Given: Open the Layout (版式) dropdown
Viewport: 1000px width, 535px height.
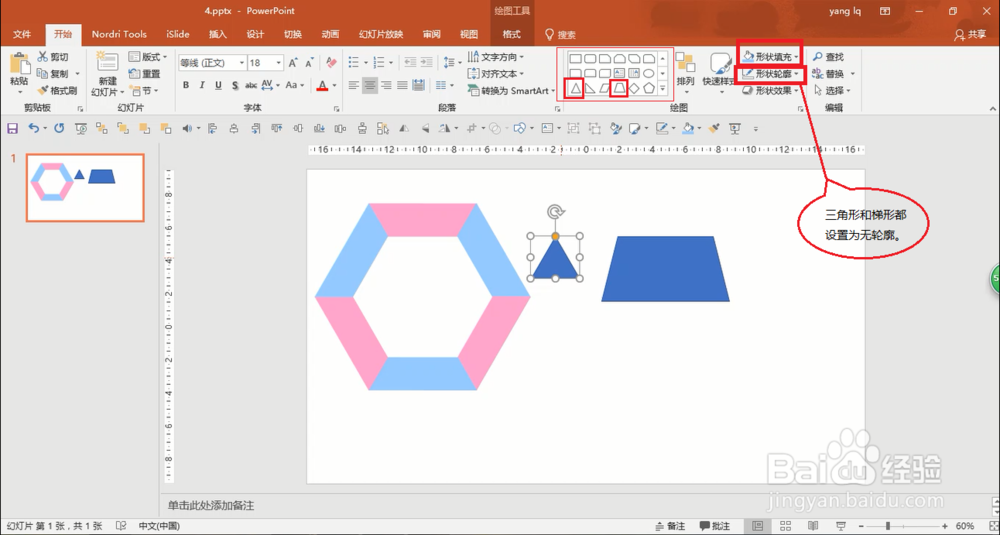Looking at the screenshot, I should point(147,57).
